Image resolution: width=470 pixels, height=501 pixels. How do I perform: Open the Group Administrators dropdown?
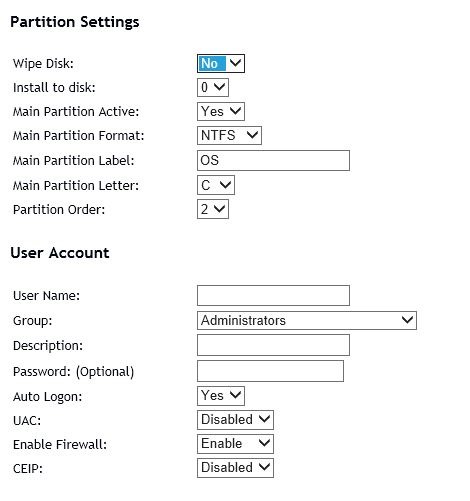point(307,320)
